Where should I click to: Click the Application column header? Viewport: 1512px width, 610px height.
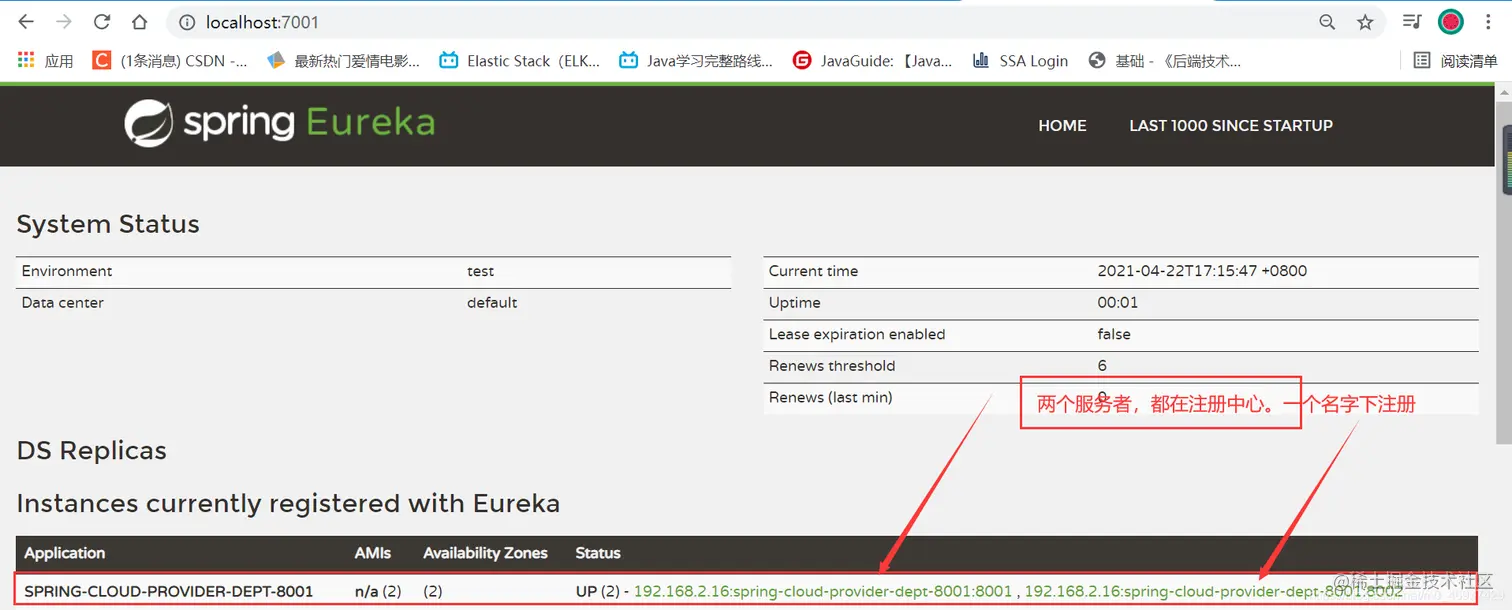point(65,553)
